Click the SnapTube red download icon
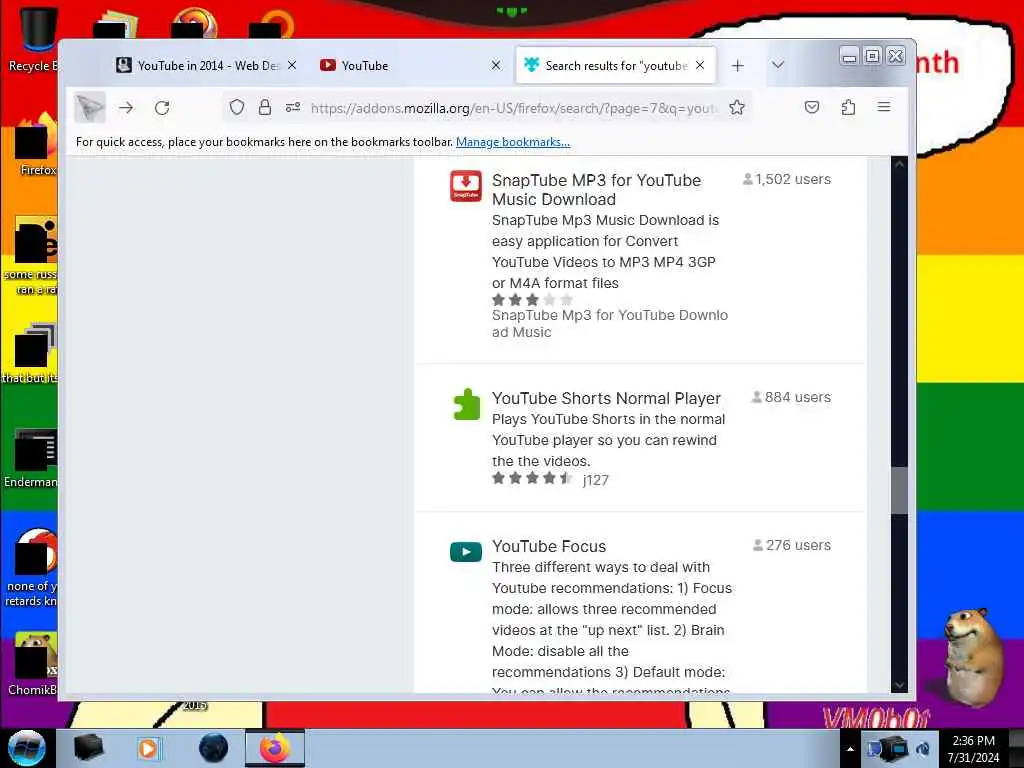The image size is (1024, 768). tap(466, 186)
